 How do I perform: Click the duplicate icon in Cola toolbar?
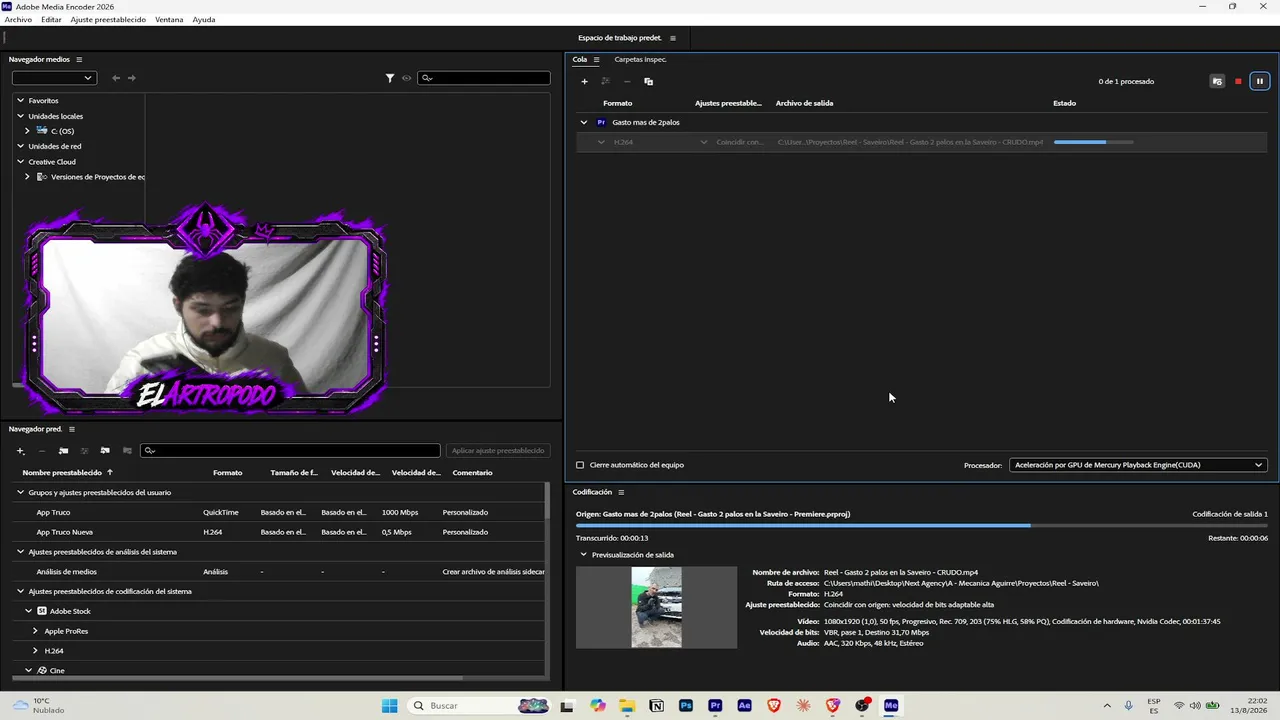648,81
